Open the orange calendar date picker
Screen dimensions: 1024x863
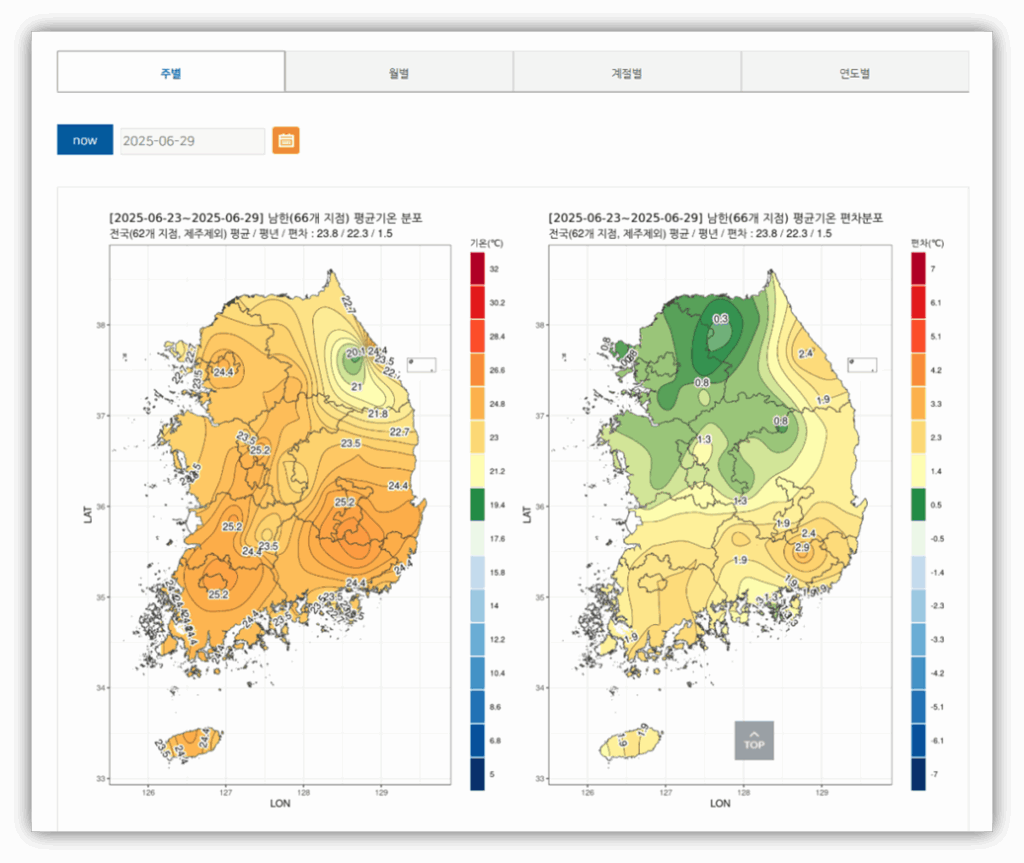click(286, 140)
